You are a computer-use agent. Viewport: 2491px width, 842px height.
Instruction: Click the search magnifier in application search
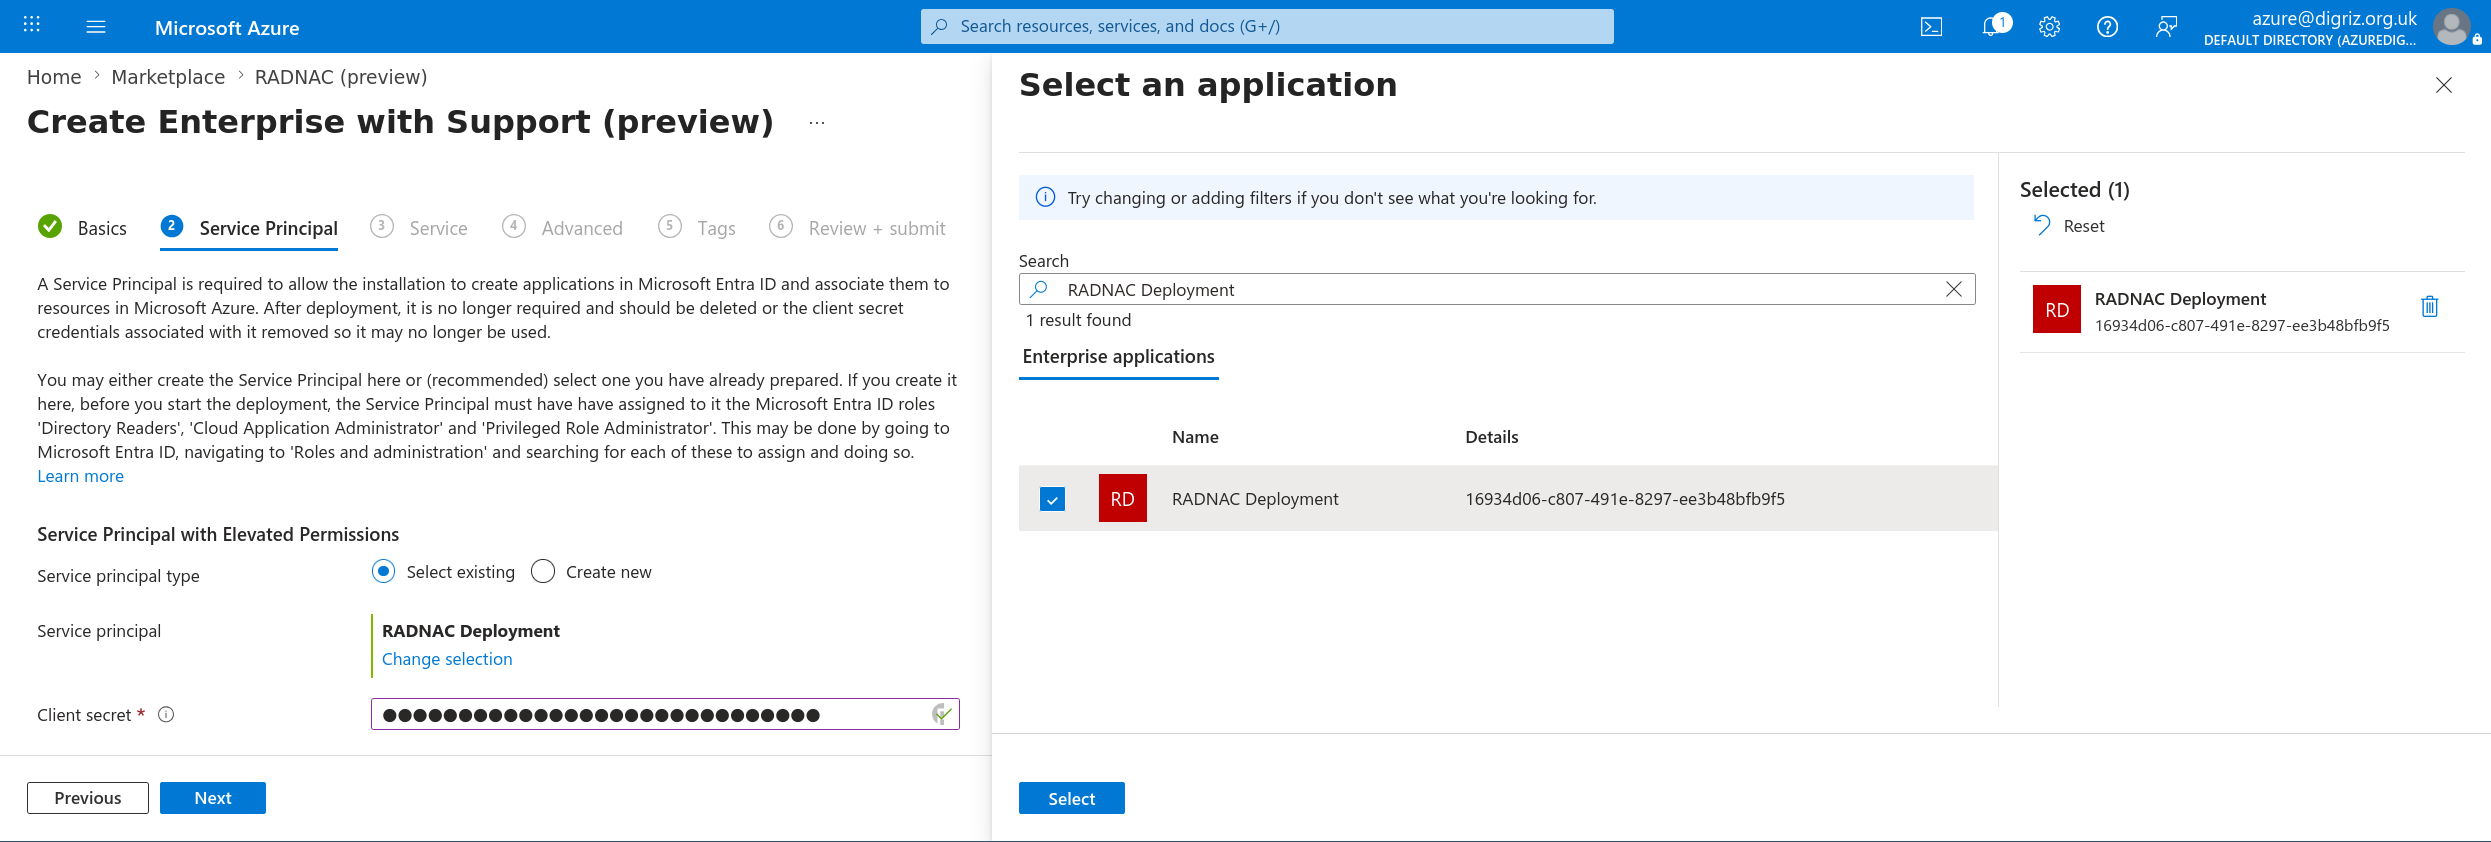(1040, 289)
